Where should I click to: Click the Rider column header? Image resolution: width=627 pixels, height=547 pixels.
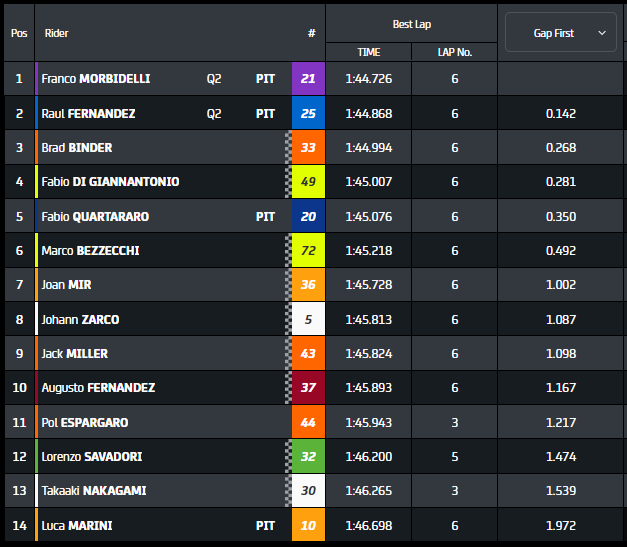57,33
